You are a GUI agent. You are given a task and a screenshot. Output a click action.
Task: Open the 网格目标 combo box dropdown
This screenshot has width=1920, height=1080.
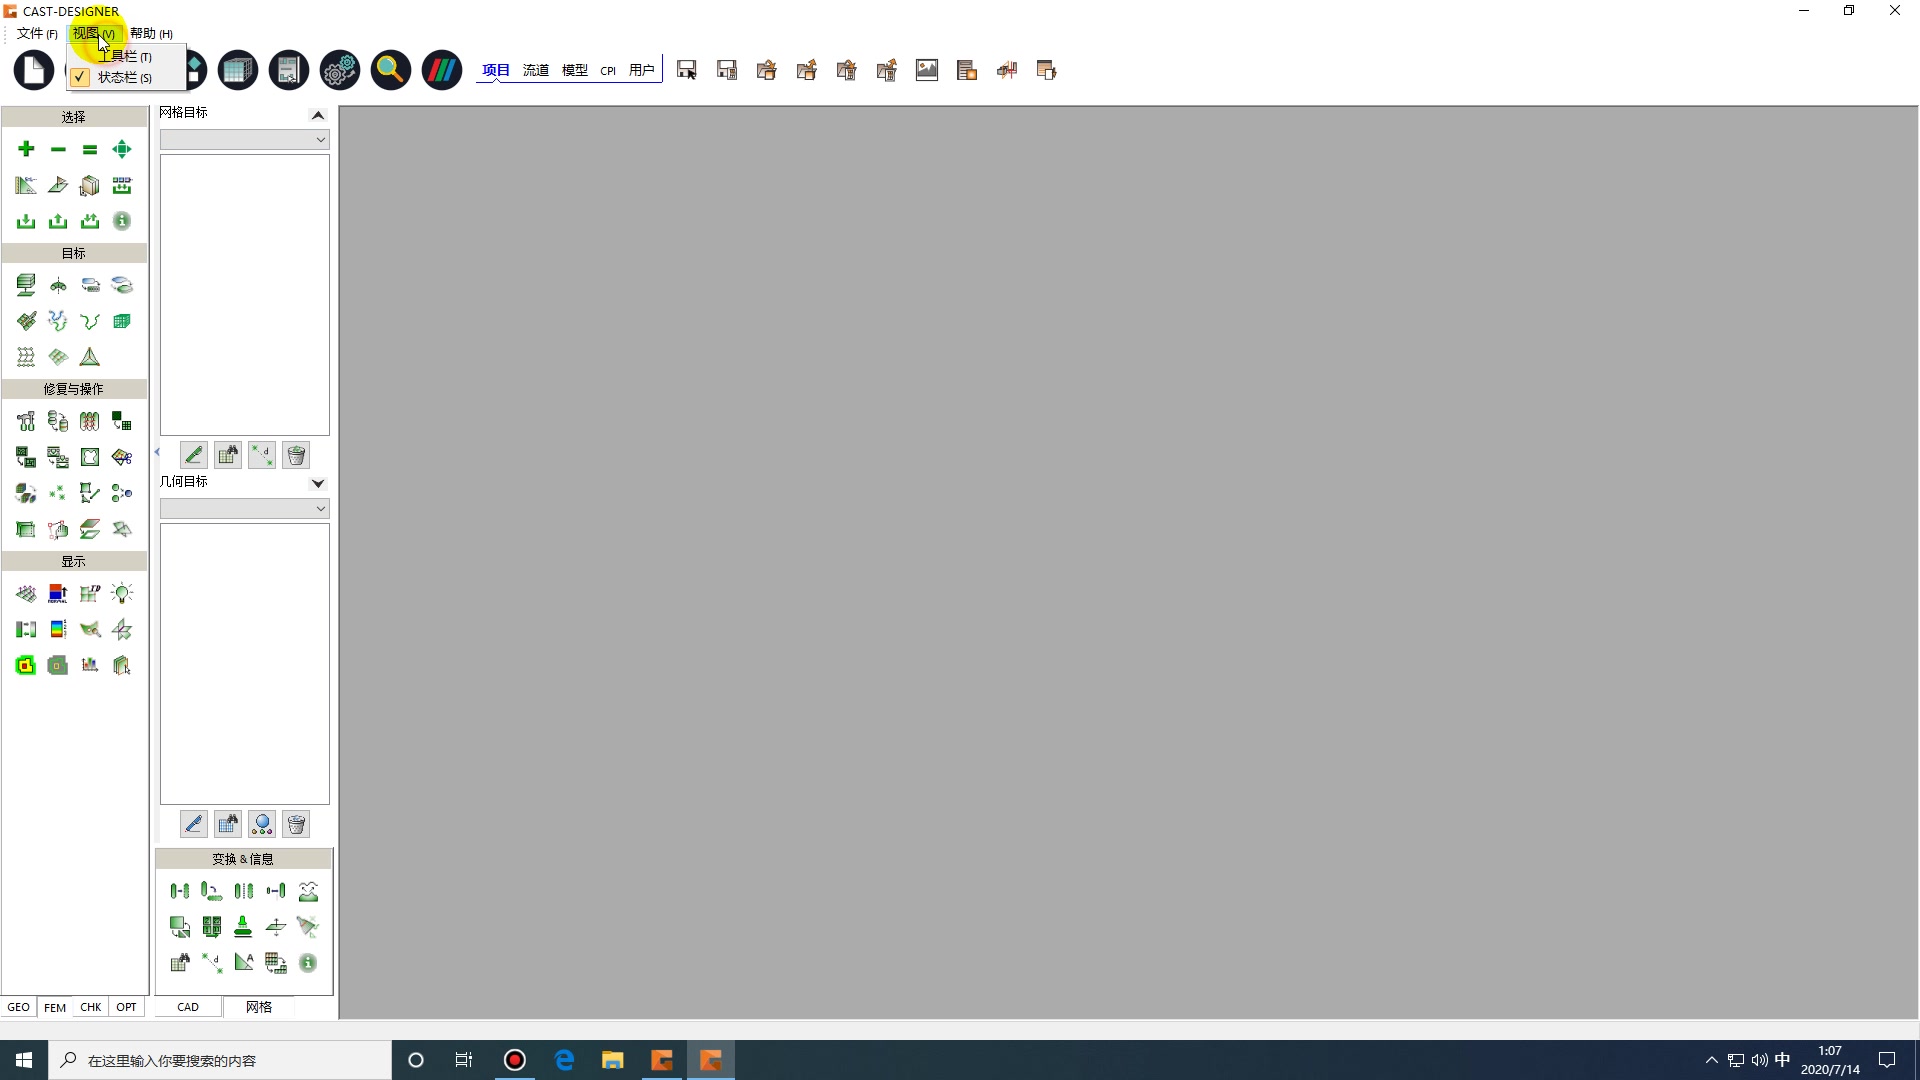pyautogui.click(x=244, y=140)
